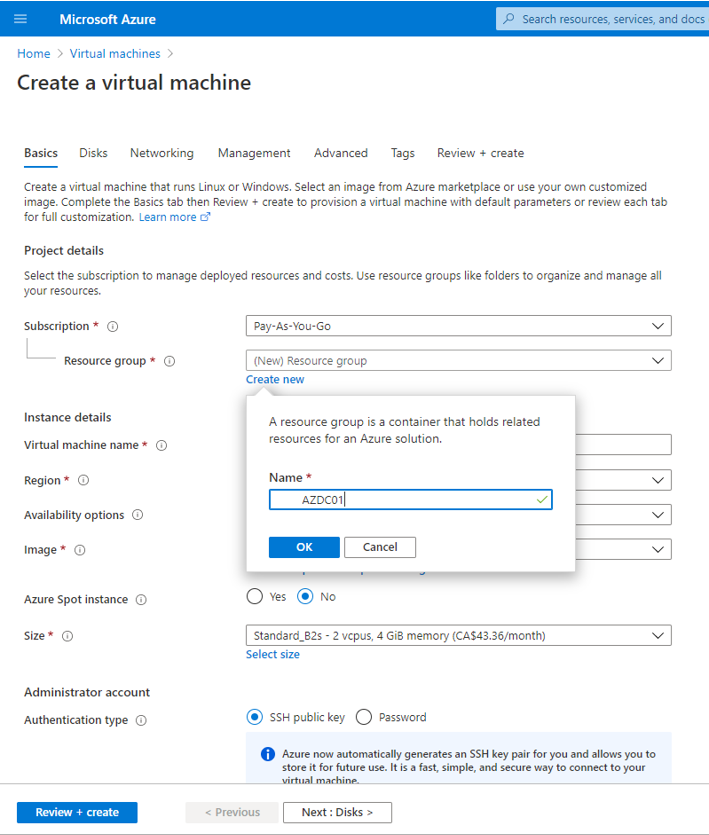
Task: Show info tooltip for Authentication type
Action: [141, 721]
